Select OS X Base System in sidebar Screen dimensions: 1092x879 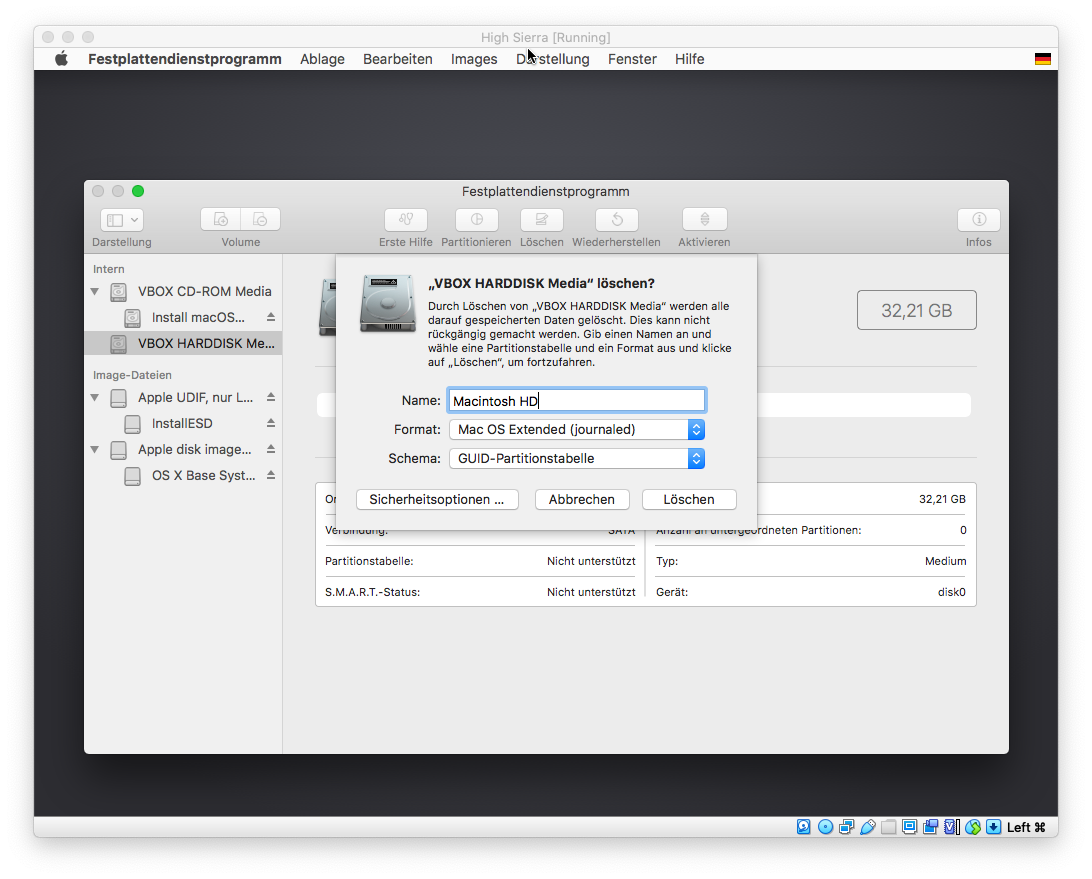tap(203, 476)
